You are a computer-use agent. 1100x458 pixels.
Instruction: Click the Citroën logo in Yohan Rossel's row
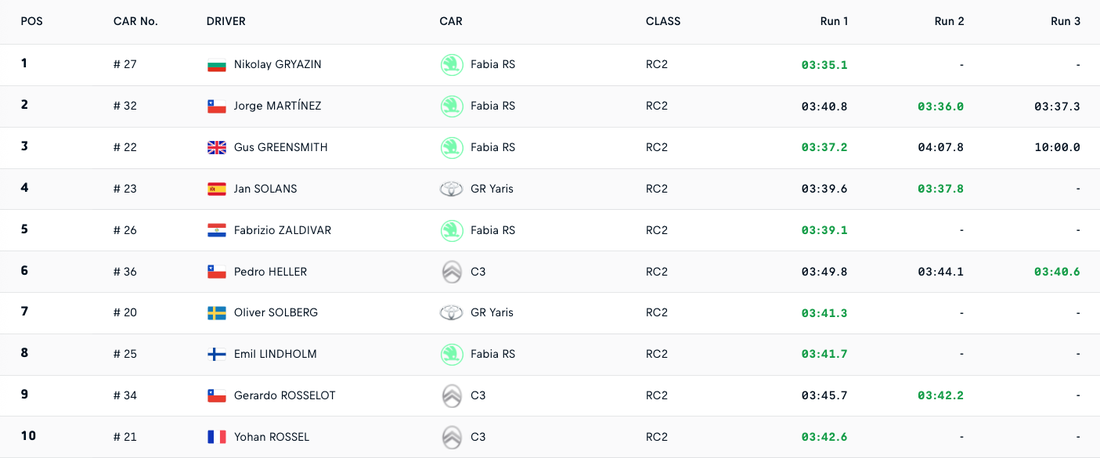(452, 437)
